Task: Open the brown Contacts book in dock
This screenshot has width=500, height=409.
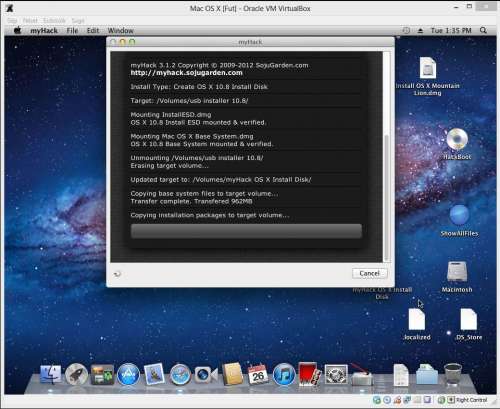Action: [232, 374]
